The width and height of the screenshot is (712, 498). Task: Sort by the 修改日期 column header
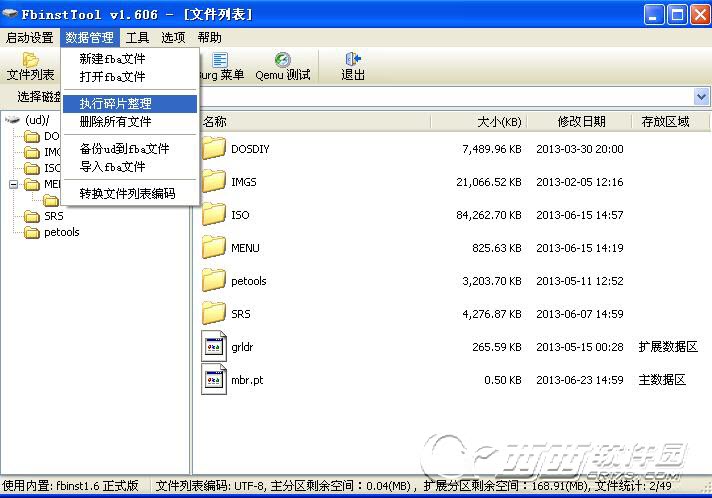point(579,121)
